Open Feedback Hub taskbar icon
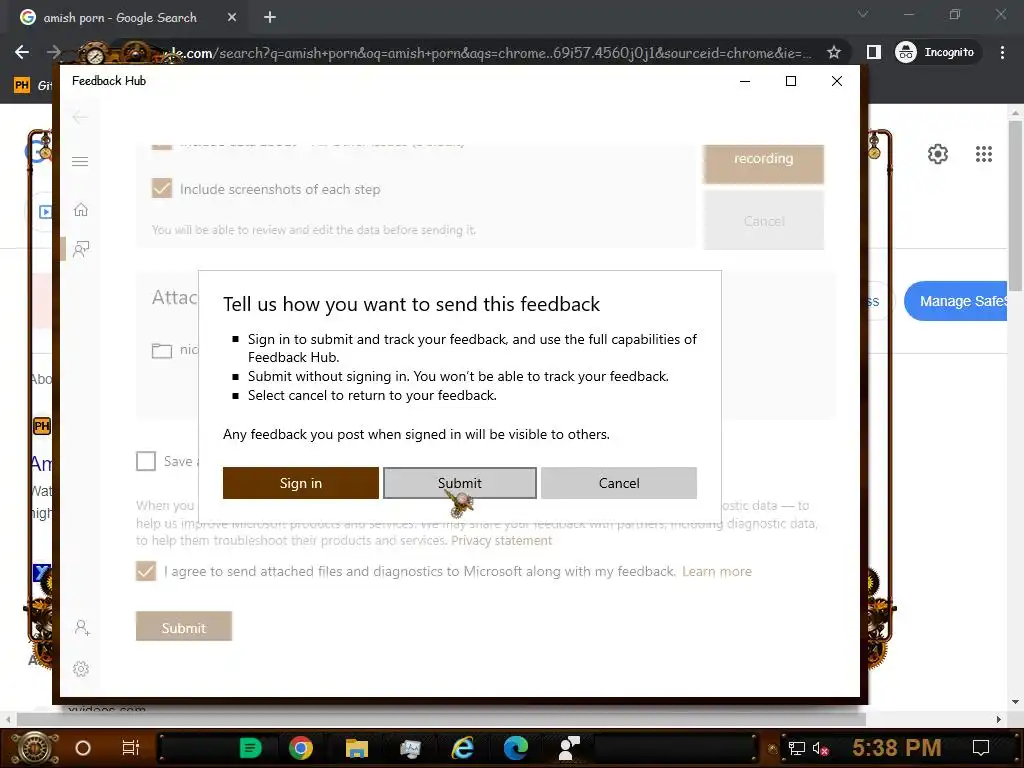Screen dimensions: 1024x768 pos(569,748)
